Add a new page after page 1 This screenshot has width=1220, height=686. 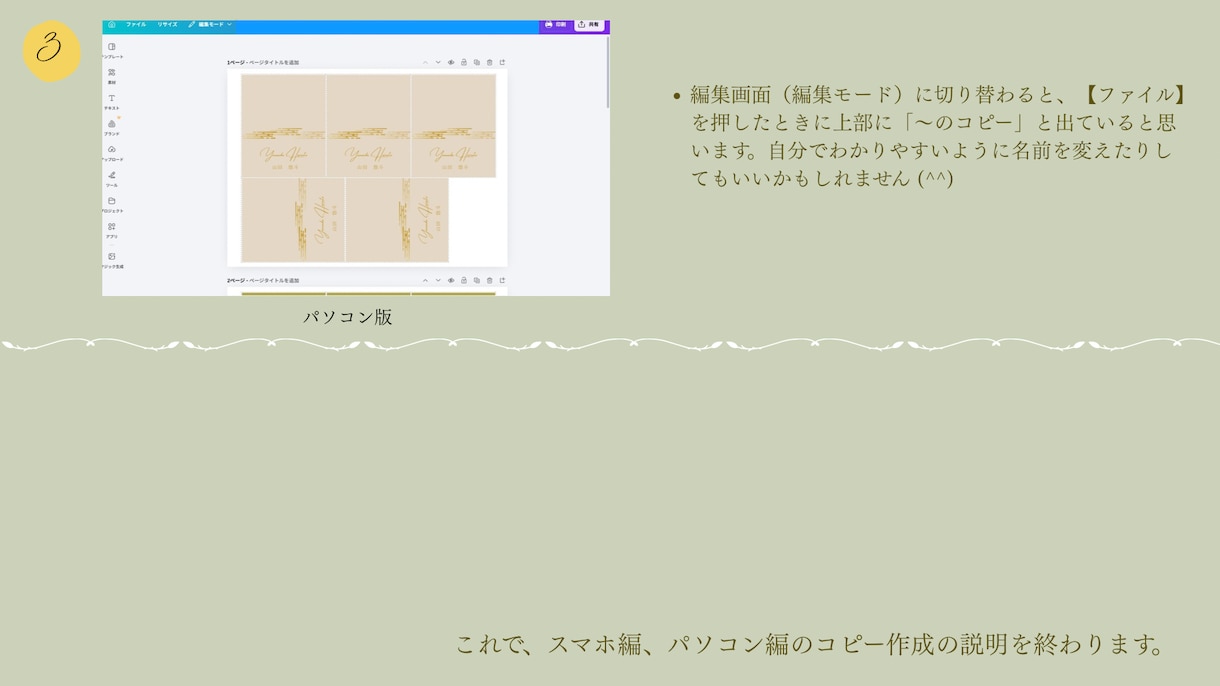pyautogui.click(x=502, y=62)
